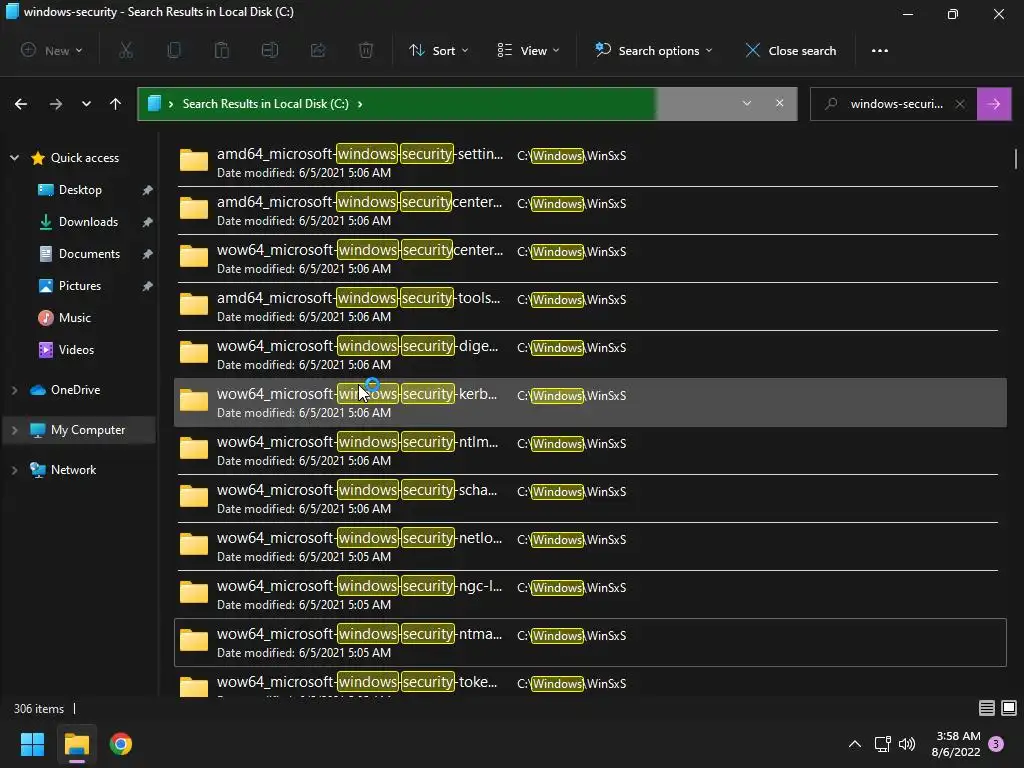
Task: Select the wow64 windows-securitycenter folder
Action: pyautogui.click(x=590, y=259)
